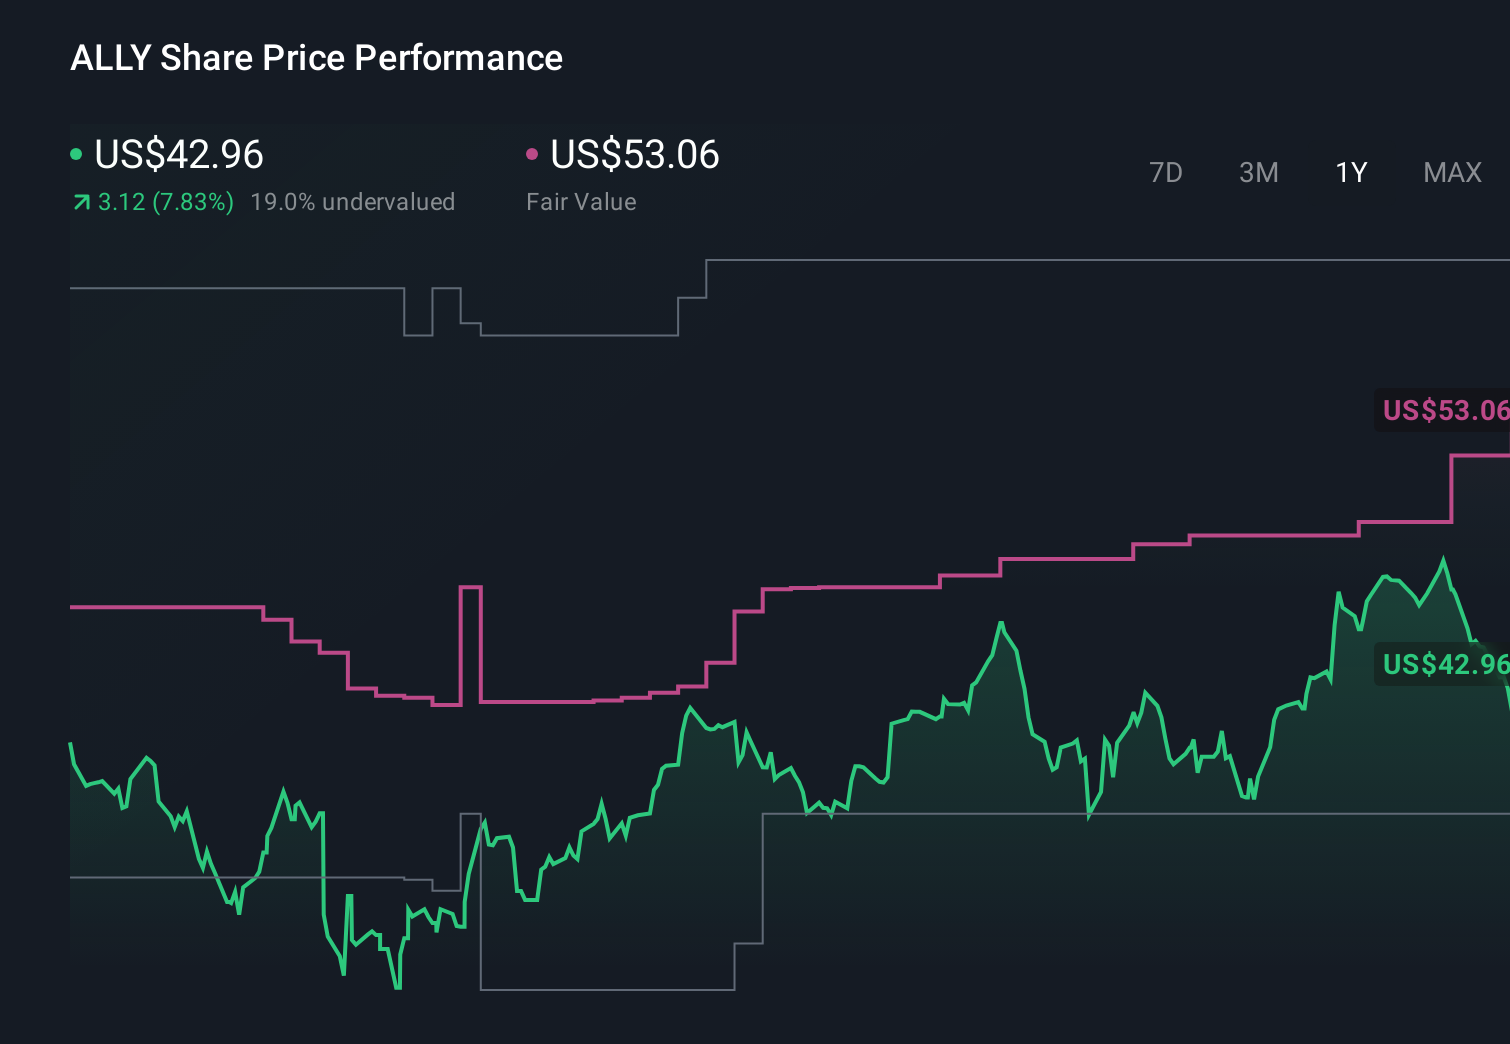Click the green upward trend arrow icon
The width and height of the screenshot is (1510, 1044).
pyautogui.click(x=80, y=201)
